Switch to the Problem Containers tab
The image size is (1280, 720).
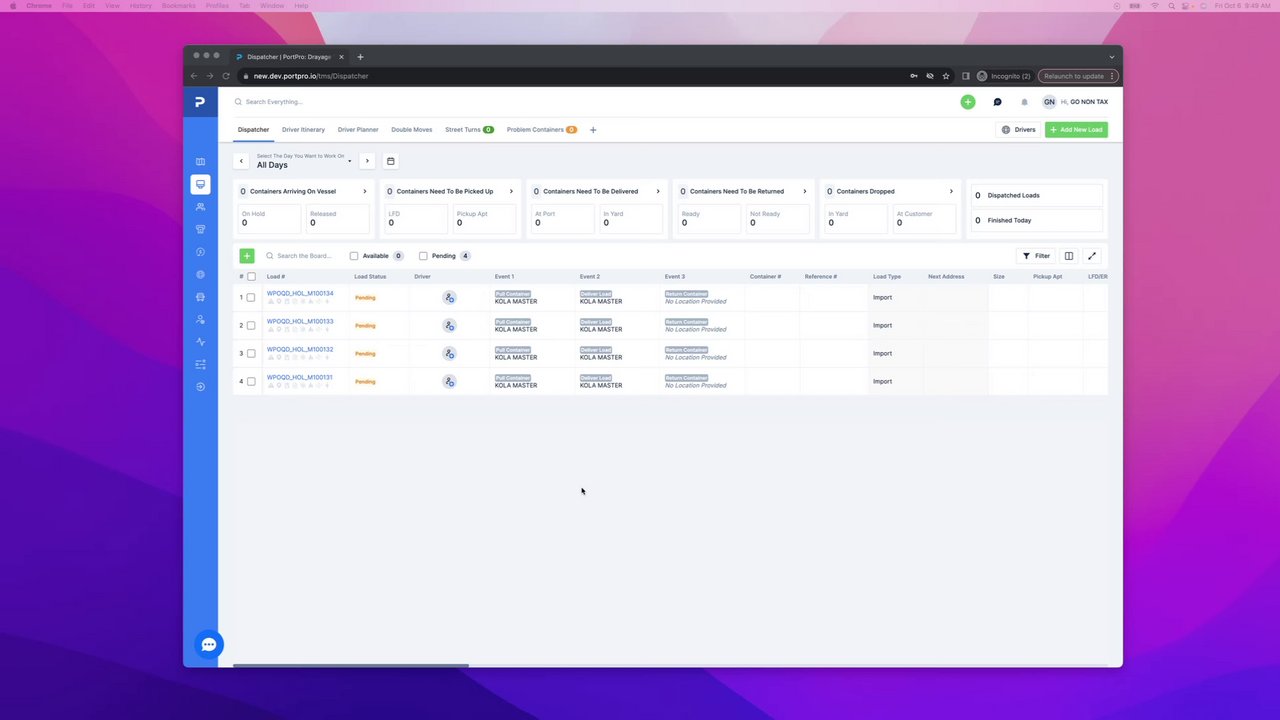click(541, 130)
